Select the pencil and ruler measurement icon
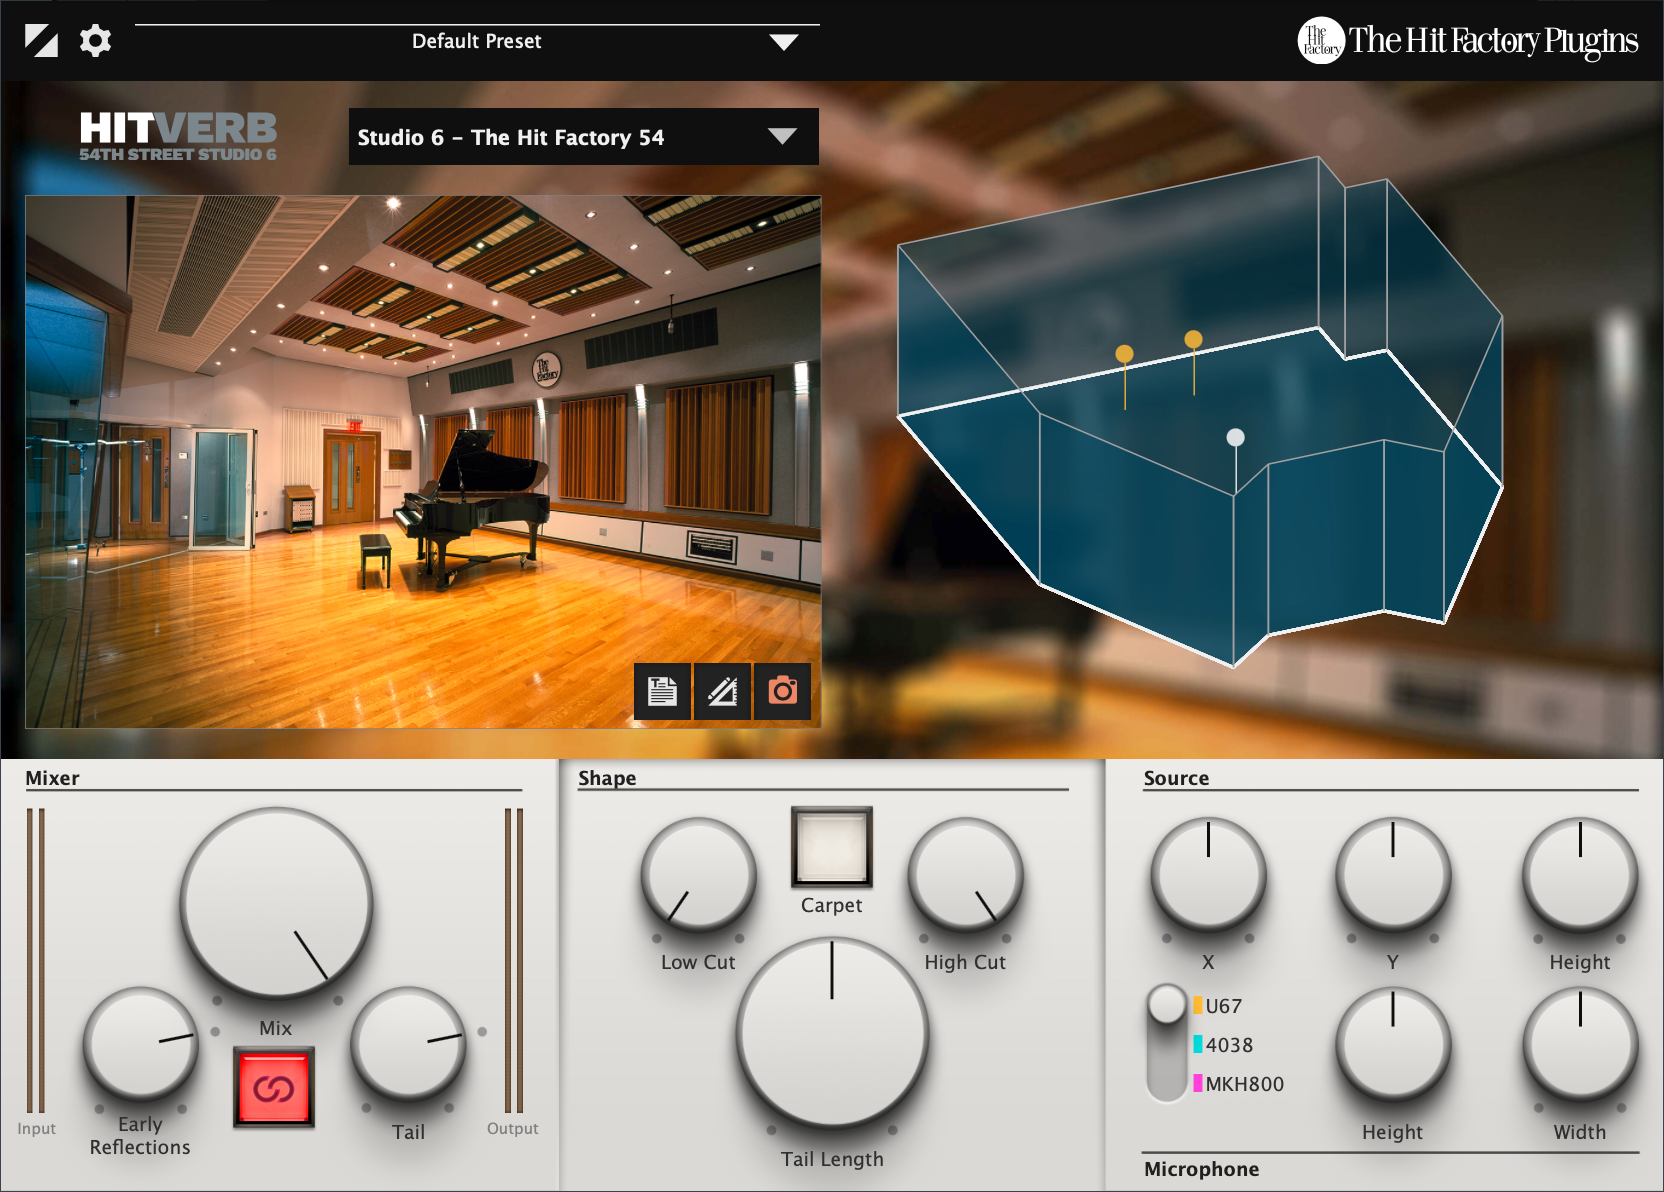Screen dimensions: 1664x1192 coord(721,690)
